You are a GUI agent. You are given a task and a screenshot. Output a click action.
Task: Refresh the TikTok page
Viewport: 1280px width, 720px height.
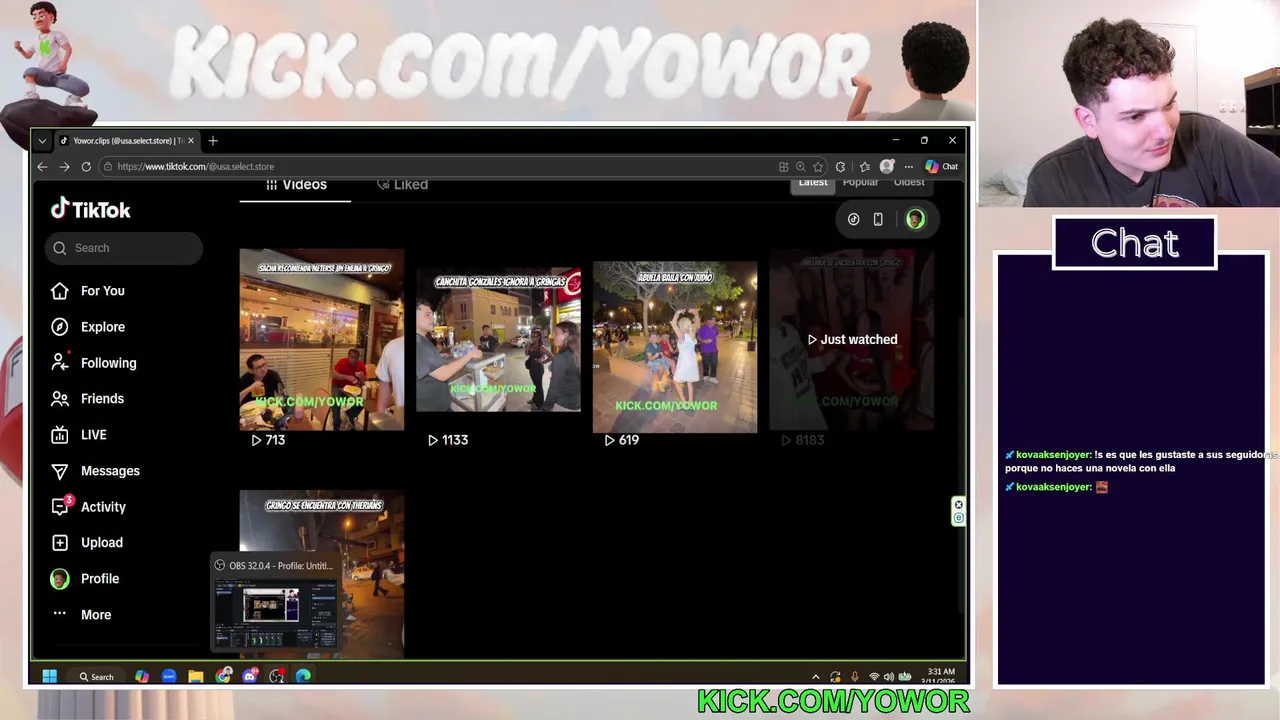tap(86, 167)
